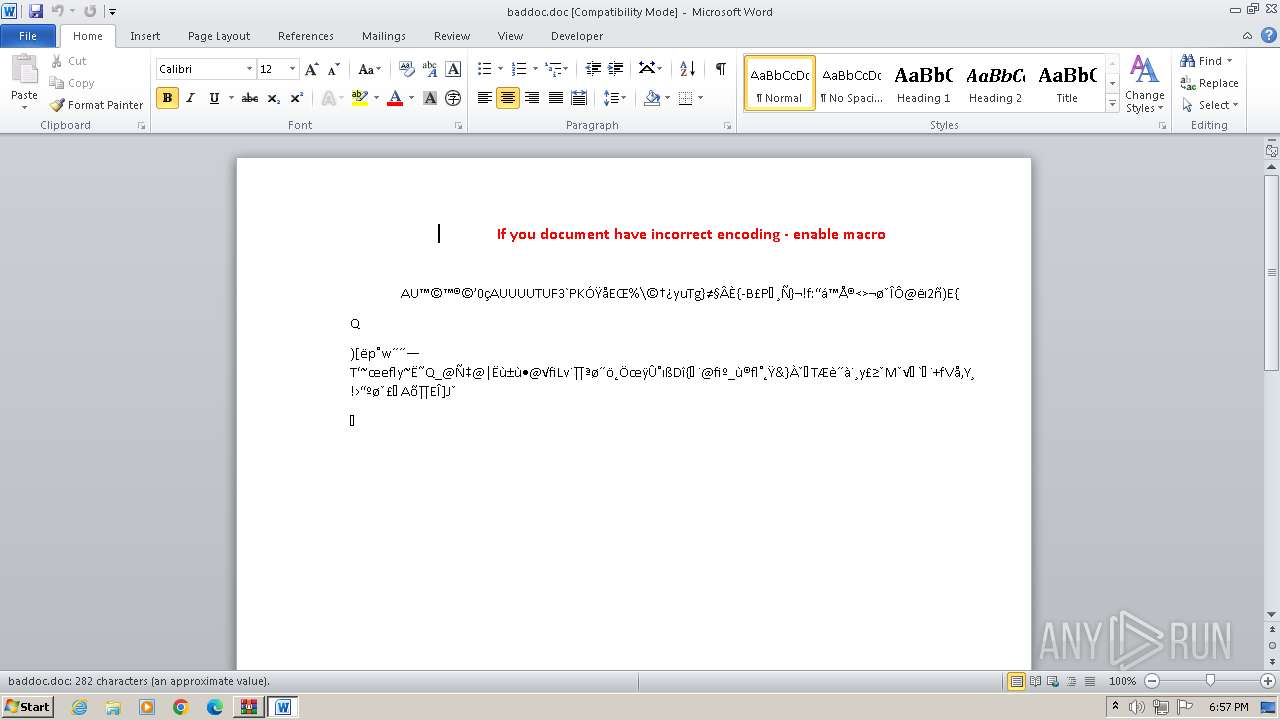Click the Cut button
The height and width of the screenshot is (720, 1280).
coord(69,61)
